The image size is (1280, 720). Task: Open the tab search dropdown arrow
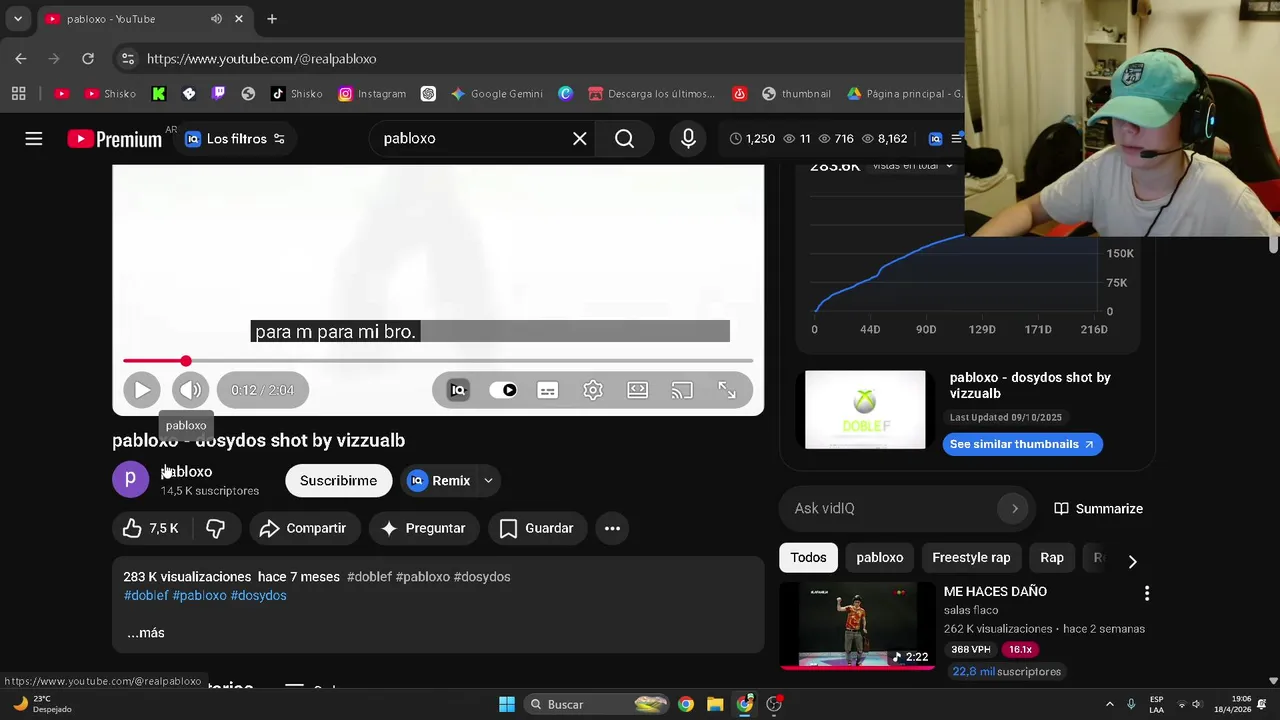point(17,19)
